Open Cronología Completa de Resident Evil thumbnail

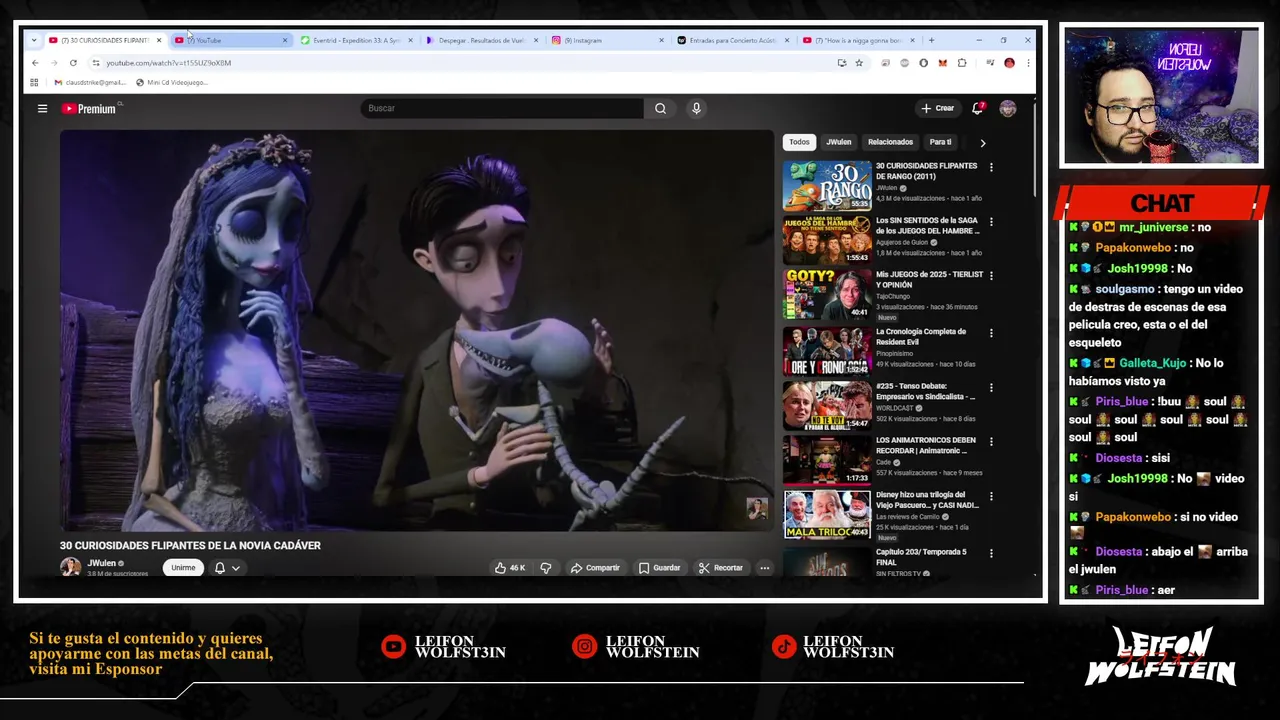coord(827,350)
